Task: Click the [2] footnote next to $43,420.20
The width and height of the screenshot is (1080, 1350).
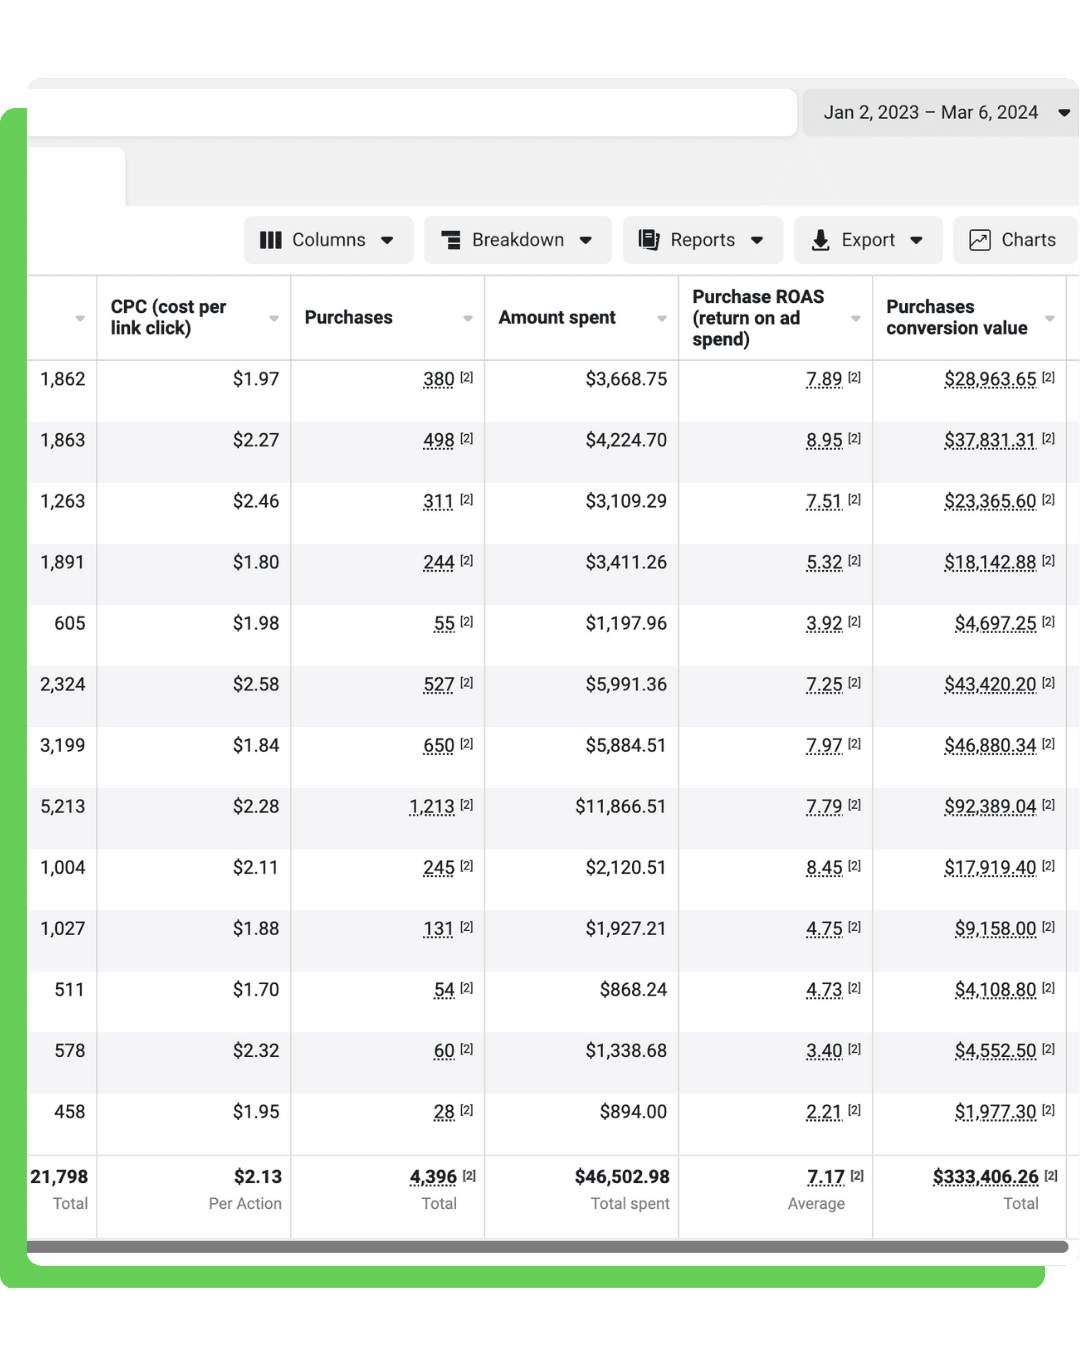Action: tap(1048, 682)
